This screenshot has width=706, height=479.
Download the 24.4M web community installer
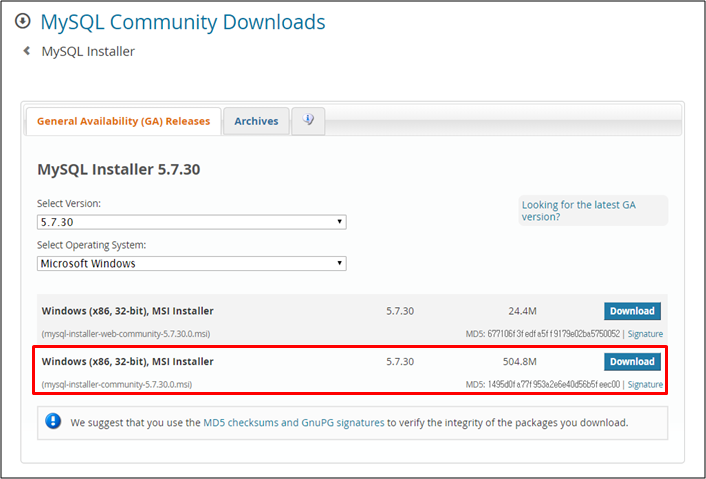pyautogui.click(x=632, y=311)
